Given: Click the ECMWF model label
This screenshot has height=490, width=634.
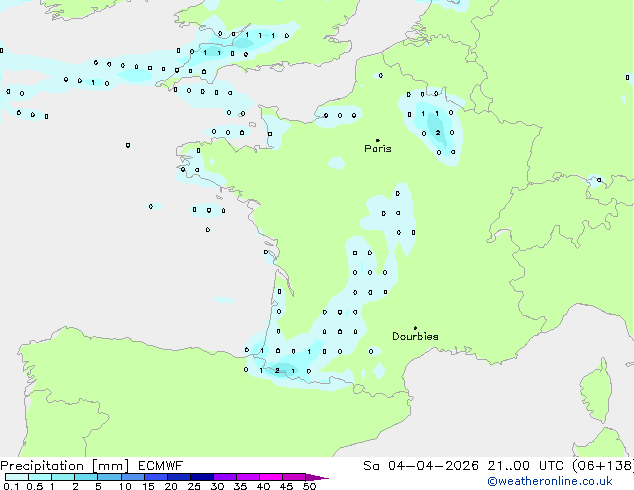Looking at the screenshot, I should click(x=161, y=466).
